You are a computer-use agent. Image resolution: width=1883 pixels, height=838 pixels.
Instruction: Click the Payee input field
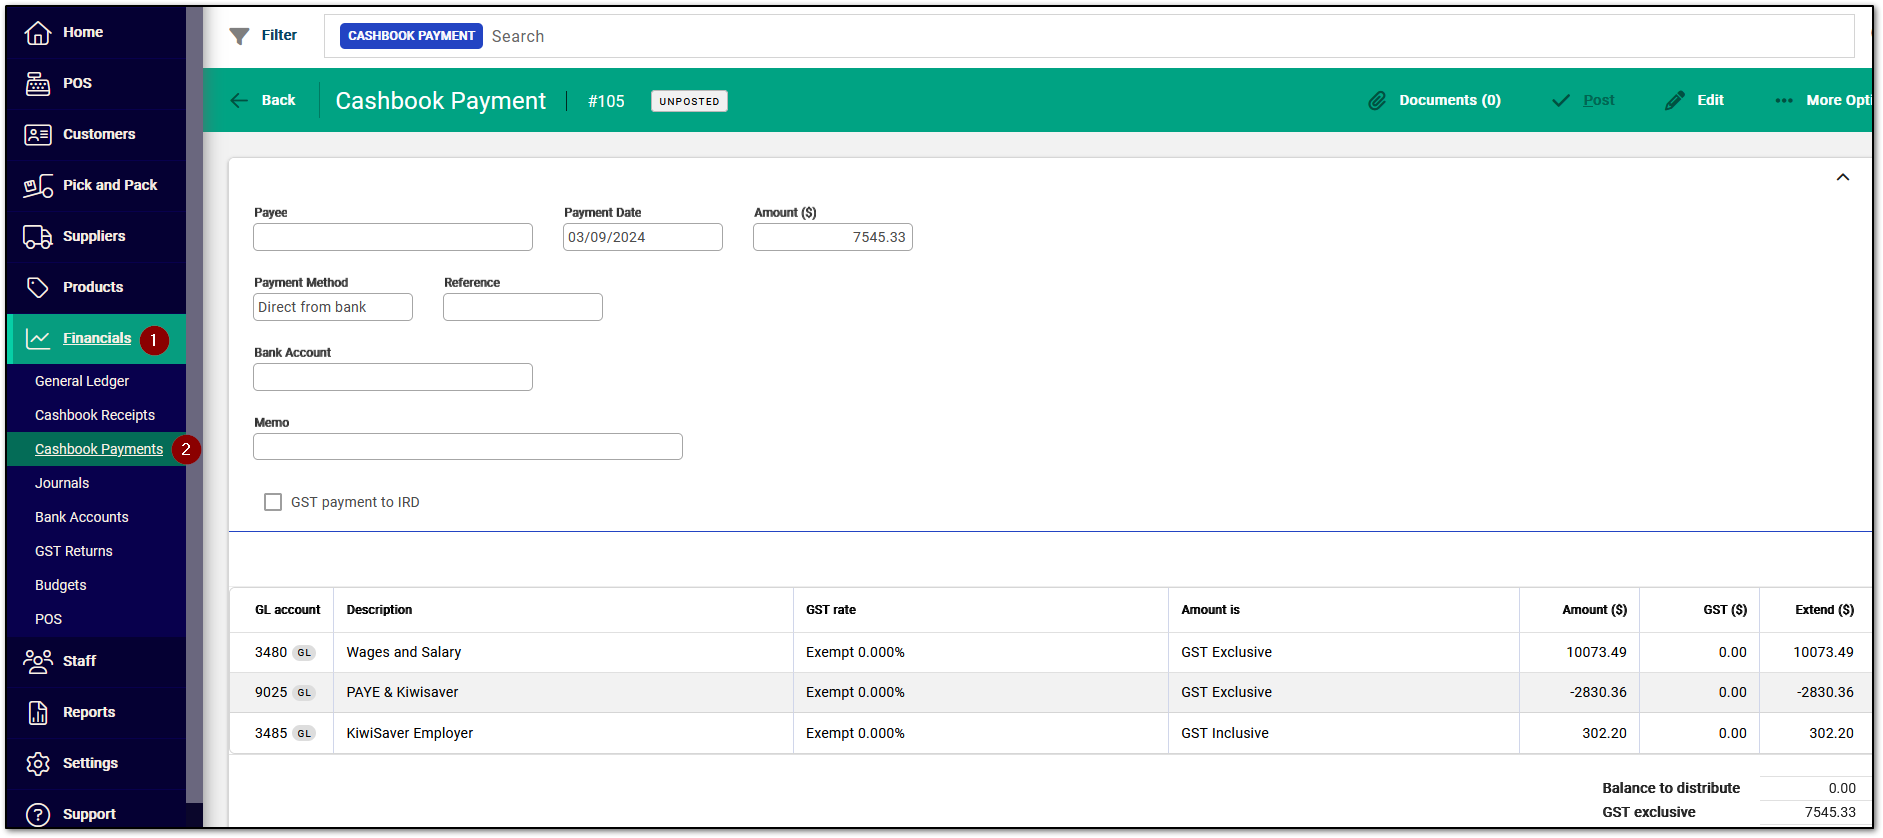click(393, 237)
